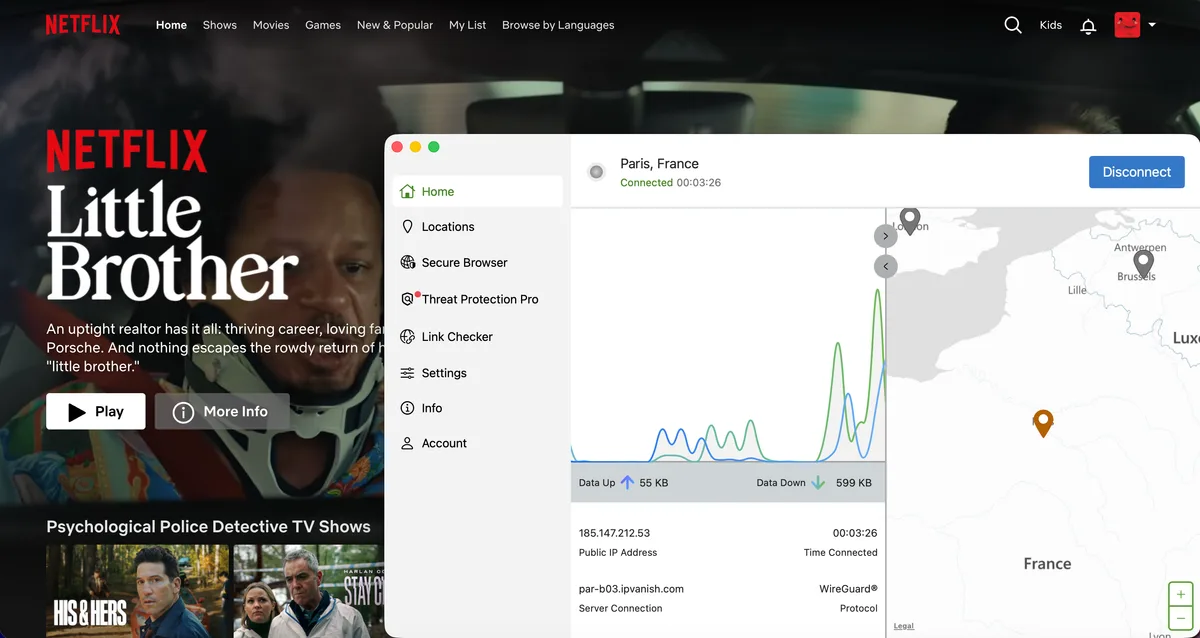Viewport: 1200px width, 638px height.
Task: Open More Info for Little Brother
Action: click(221, 411)
